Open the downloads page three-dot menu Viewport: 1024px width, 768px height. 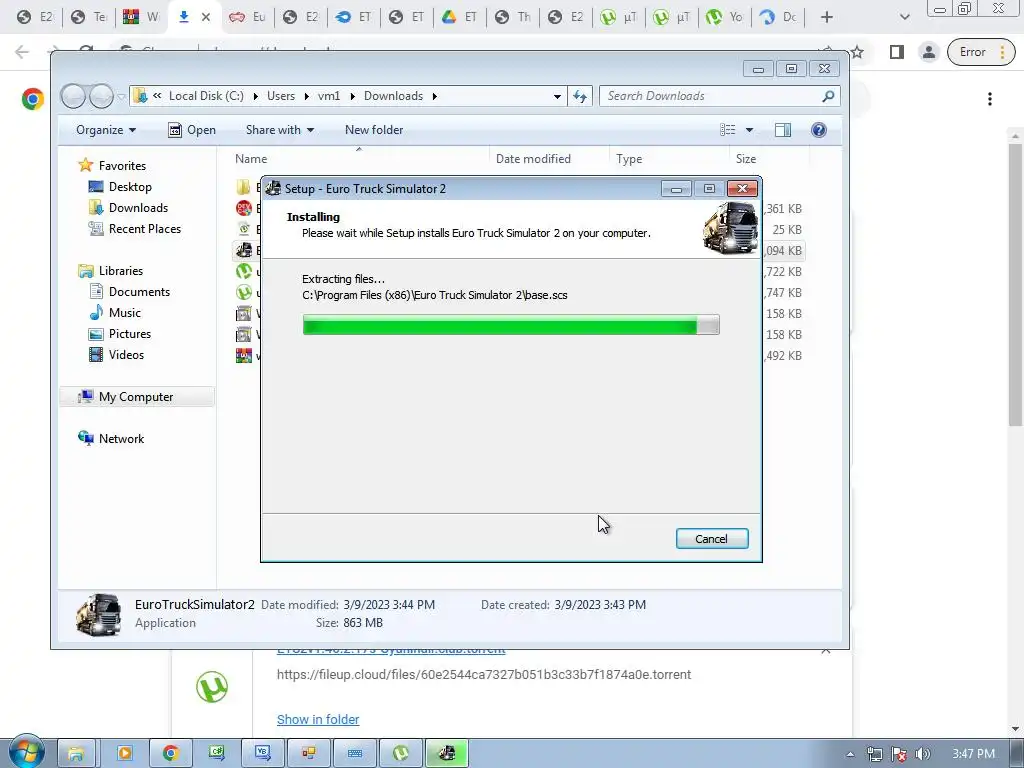pos(990,99)
